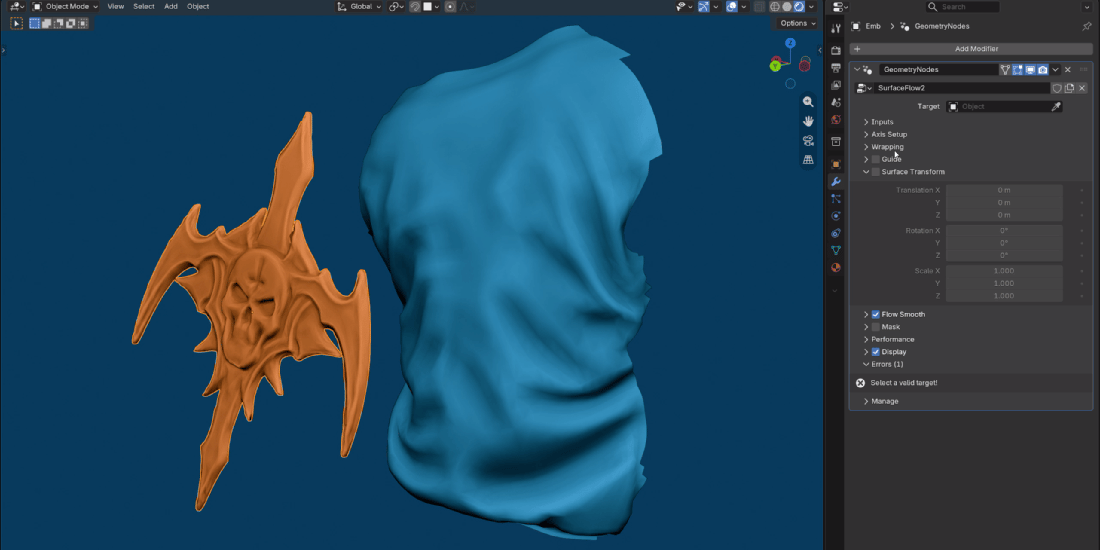
Task: Toggle modifier viewport display
Action: [1031, 69]
